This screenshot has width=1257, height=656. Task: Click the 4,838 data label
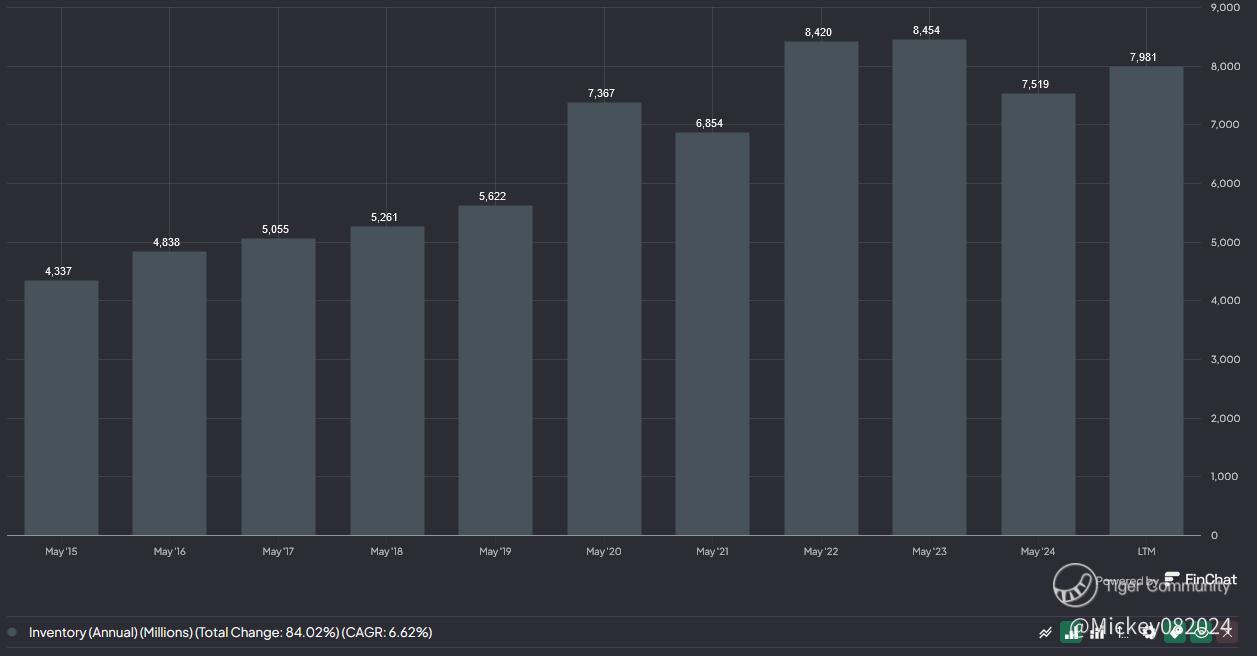point(166,242)
